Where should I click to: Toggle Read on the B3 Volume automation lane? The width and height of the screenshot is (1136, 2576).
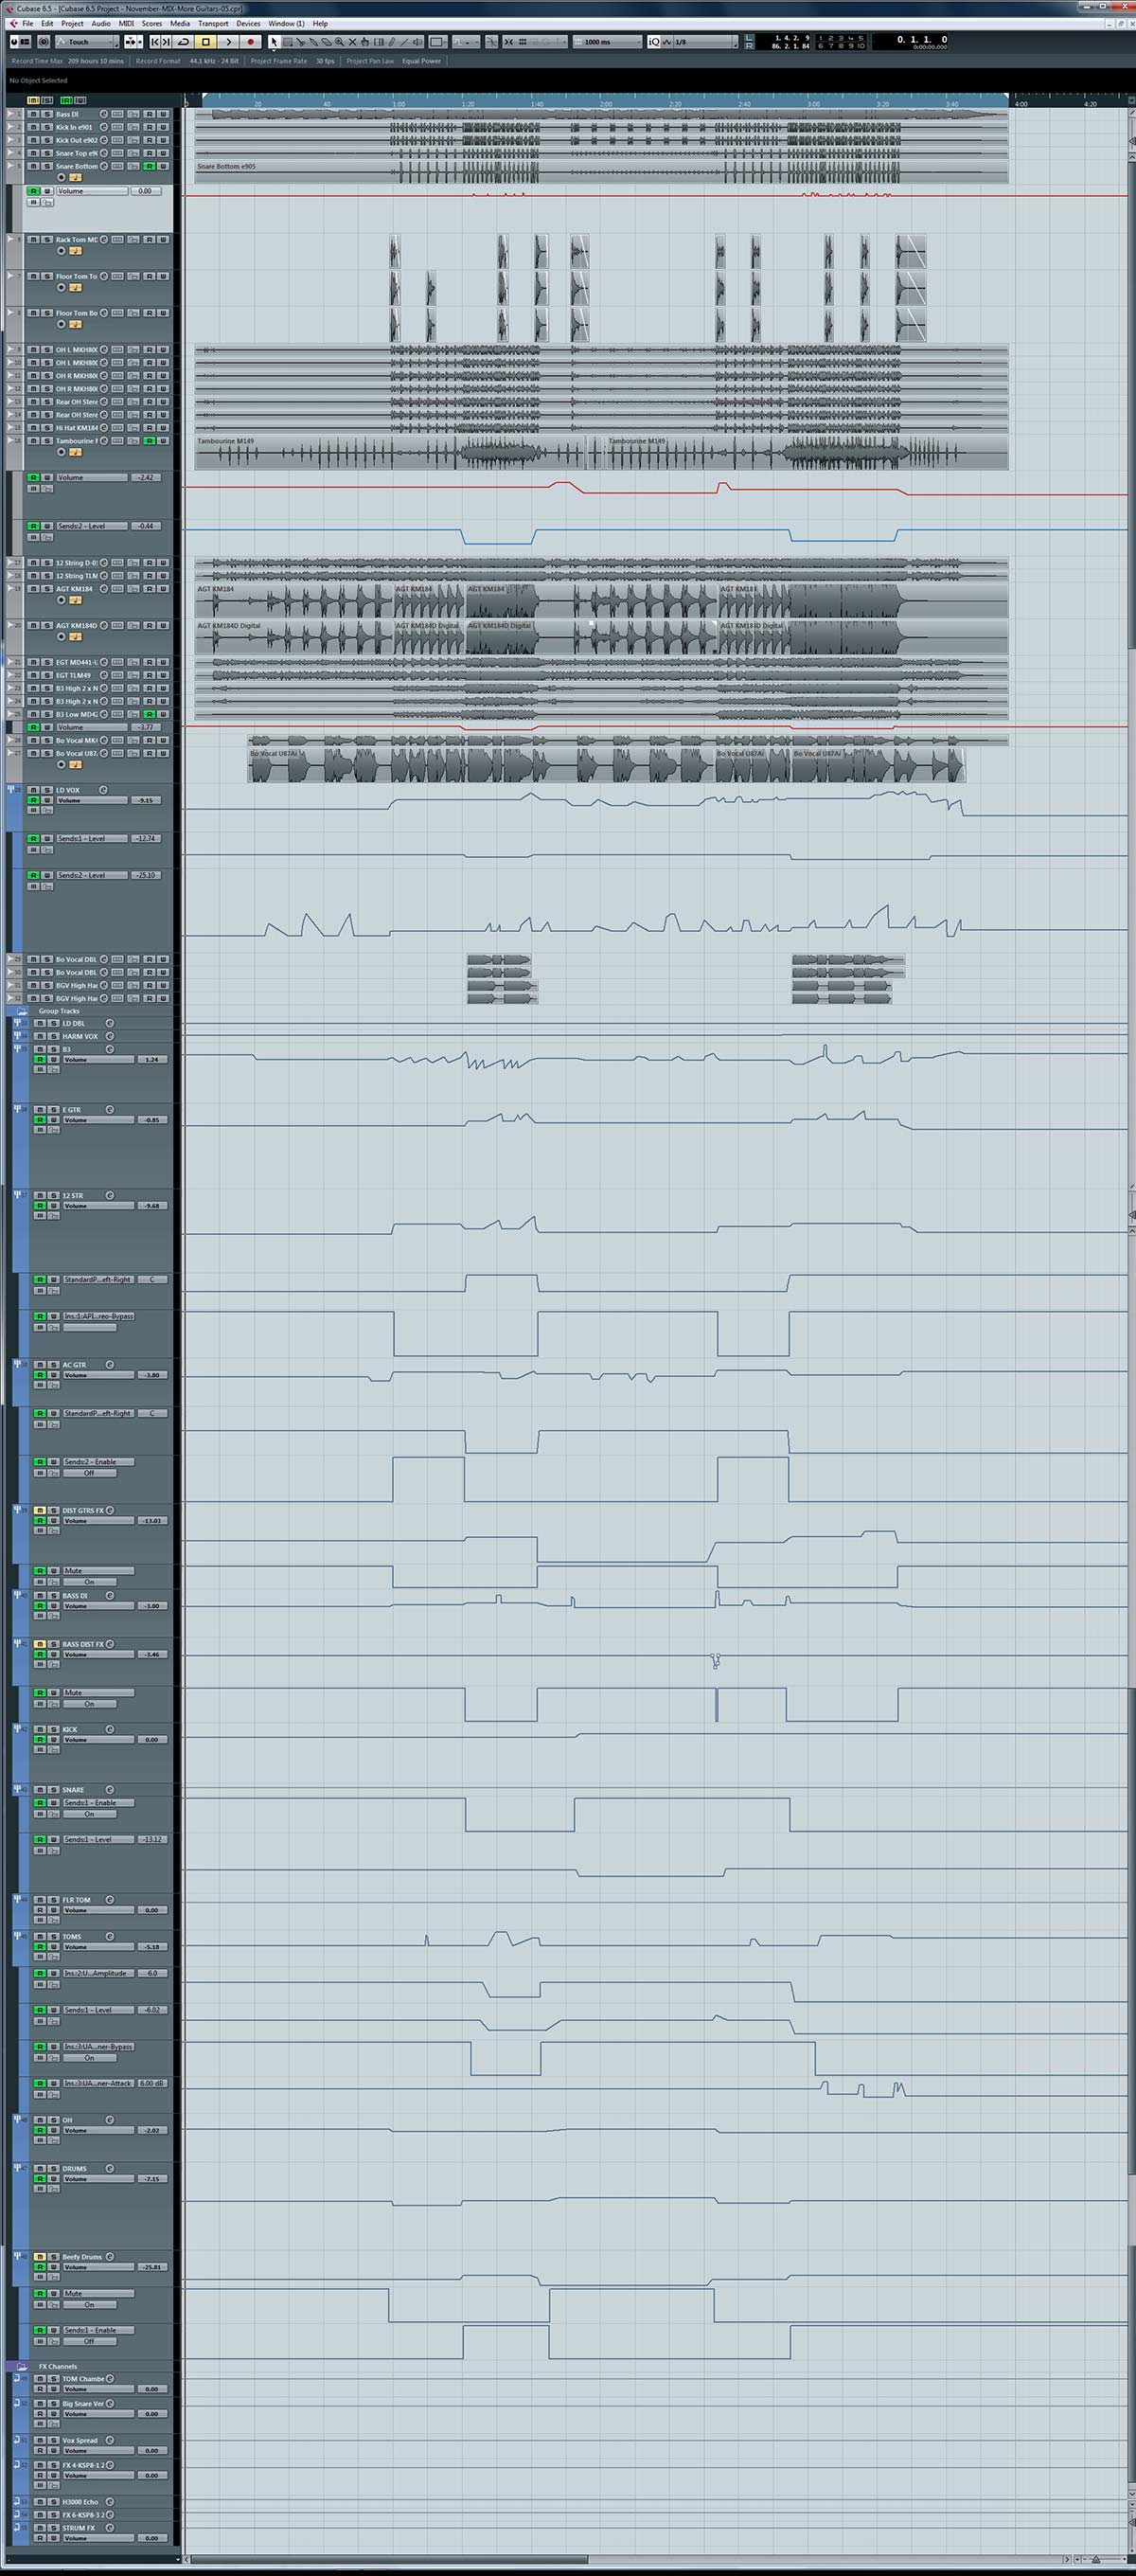[40, 1059]
